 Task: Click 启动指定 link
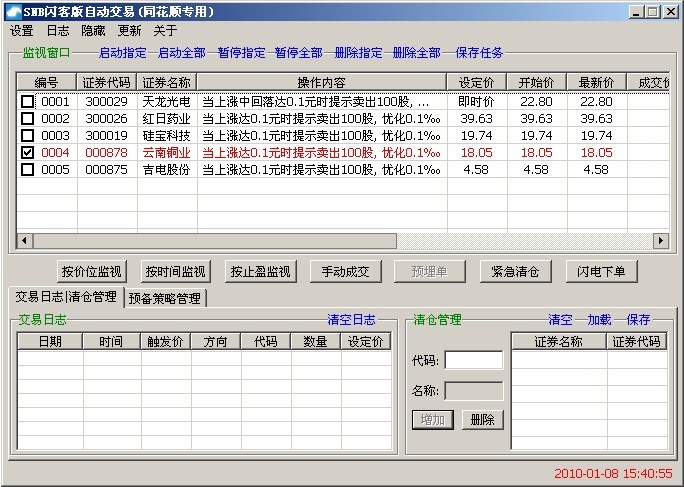coord(123,53)
